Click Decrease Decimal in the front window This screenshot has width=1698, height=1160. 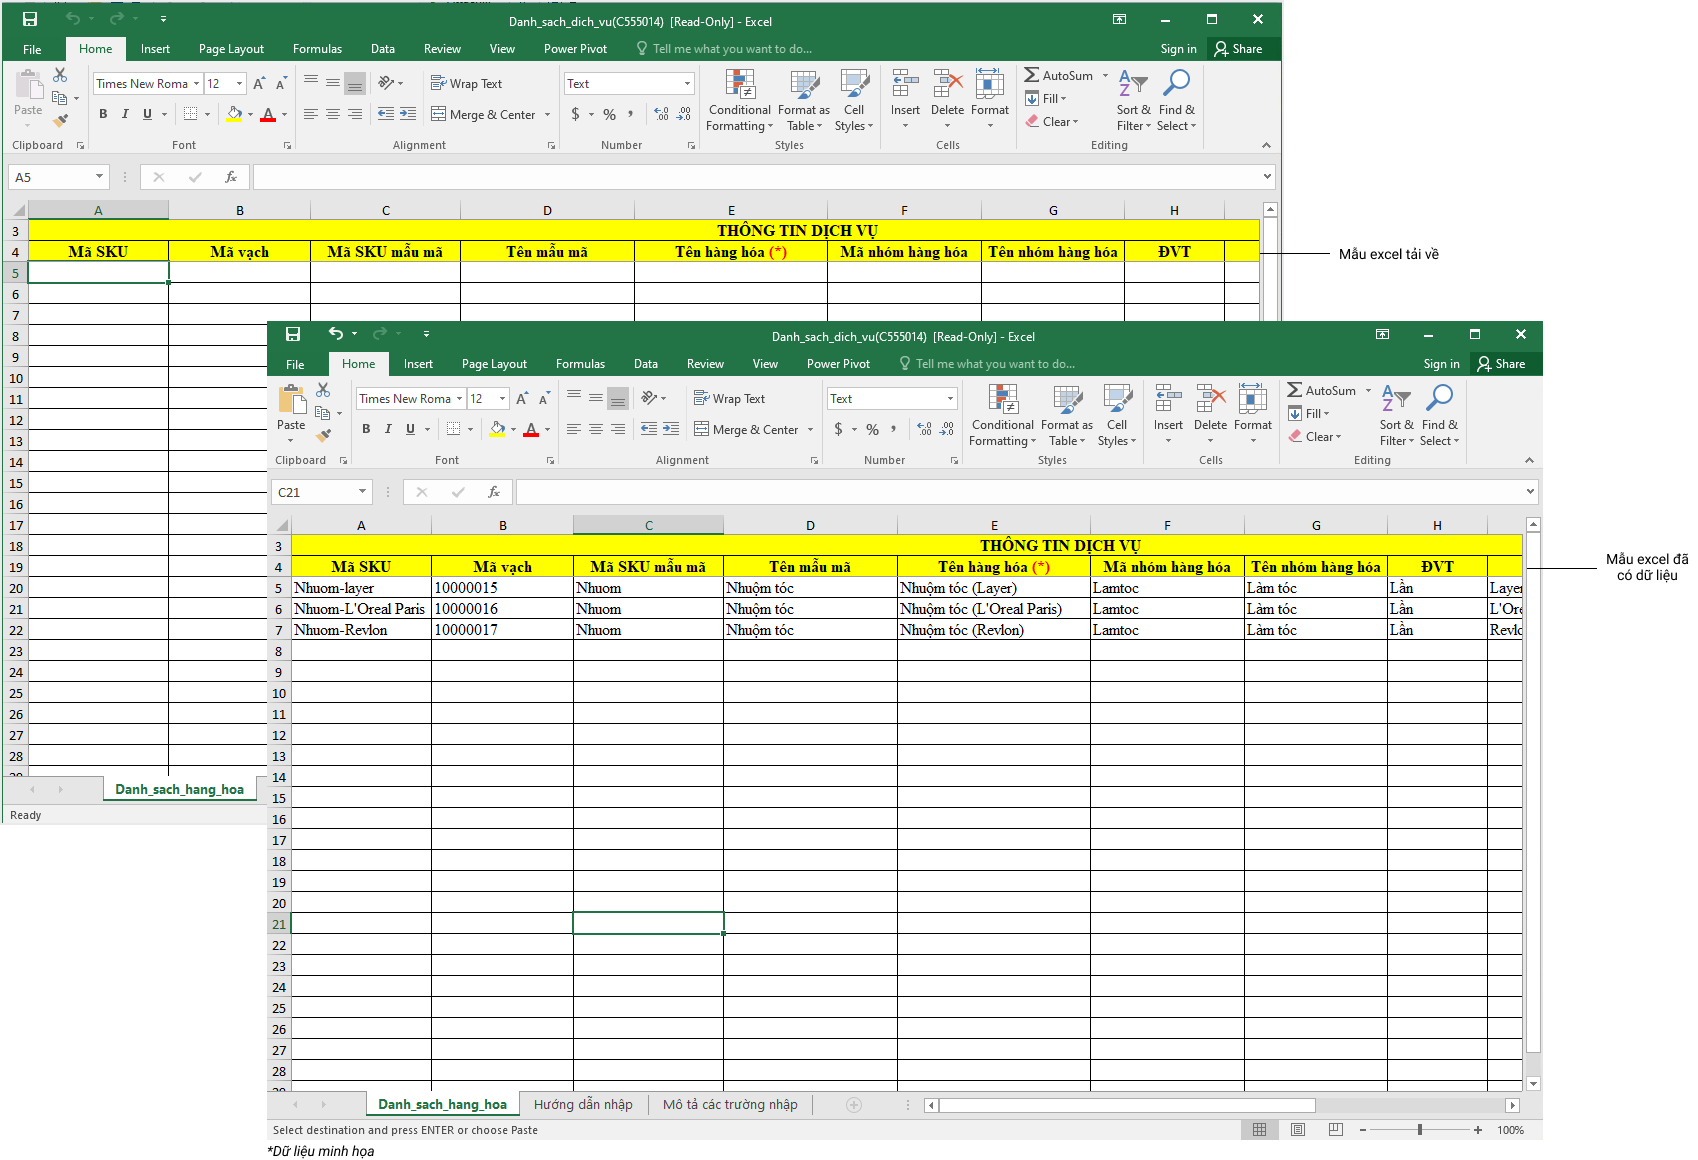pyautogui.click(x=947, y=429)
